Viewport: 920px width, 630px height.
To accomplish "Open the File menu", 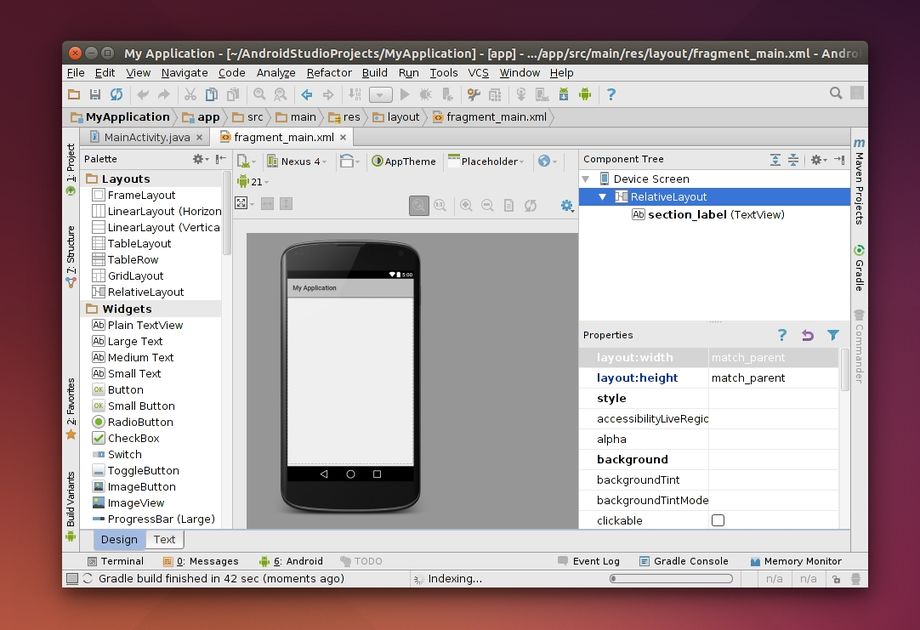I will point(76,73).
